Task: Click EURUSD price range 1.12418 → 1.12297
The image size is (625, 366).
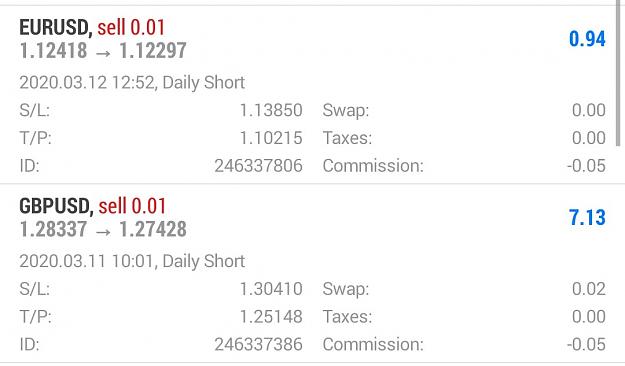Action: 103,51
